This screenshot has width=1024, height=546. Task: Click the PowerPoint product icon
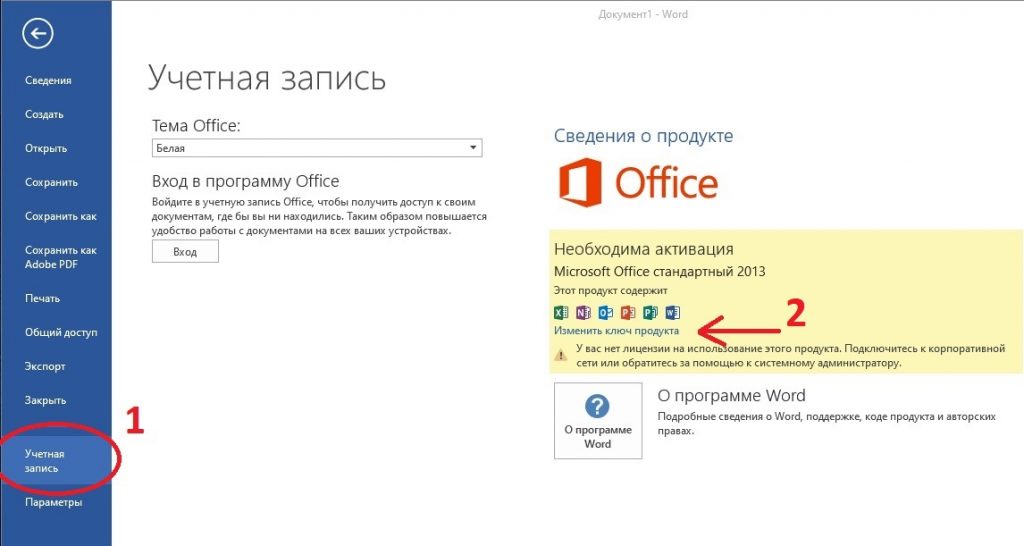[x=628, y=312]
